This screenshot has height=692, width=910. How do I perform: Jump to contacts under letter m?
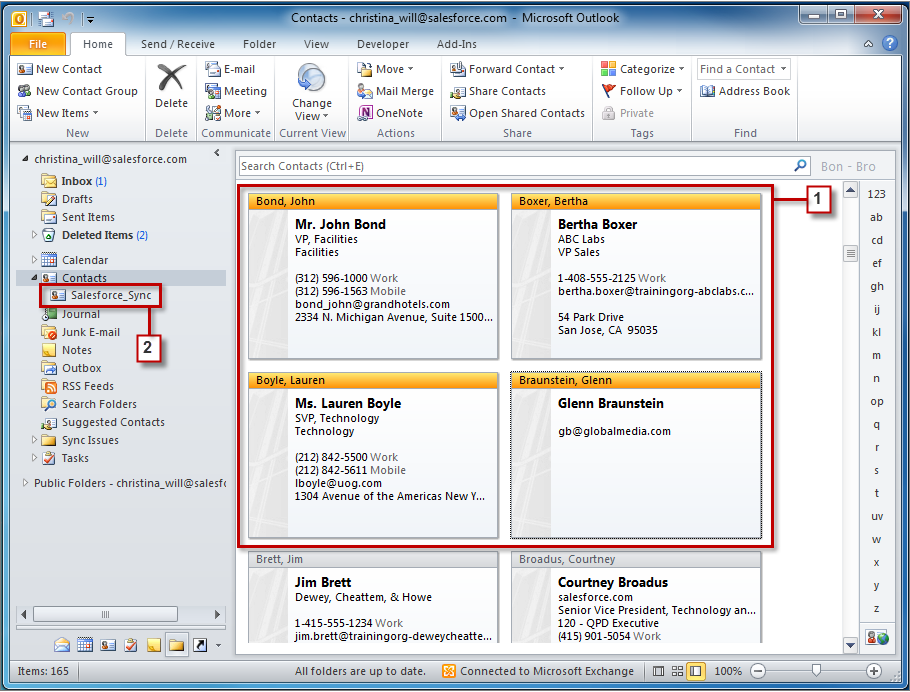pyautogui.click(x=876, y=355)
